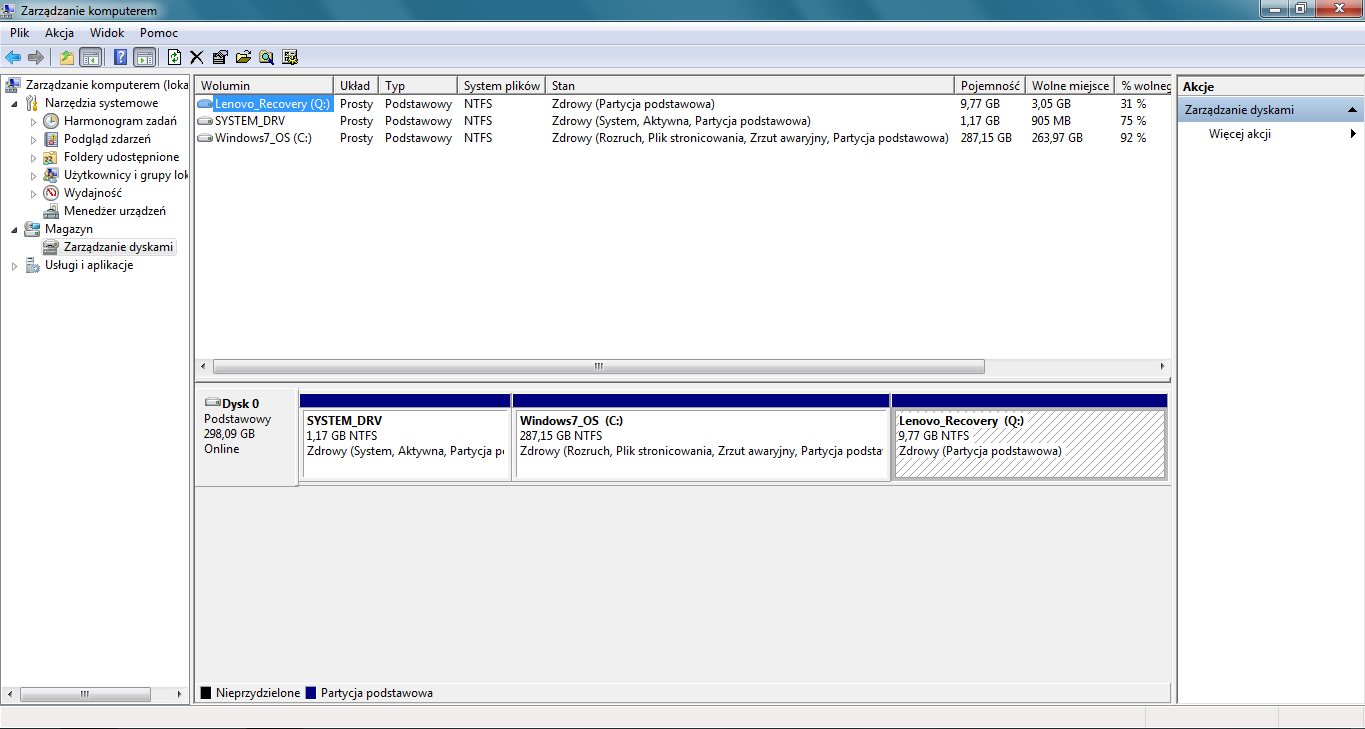Click the Podgląd zdarzeń tree icon

51,139
